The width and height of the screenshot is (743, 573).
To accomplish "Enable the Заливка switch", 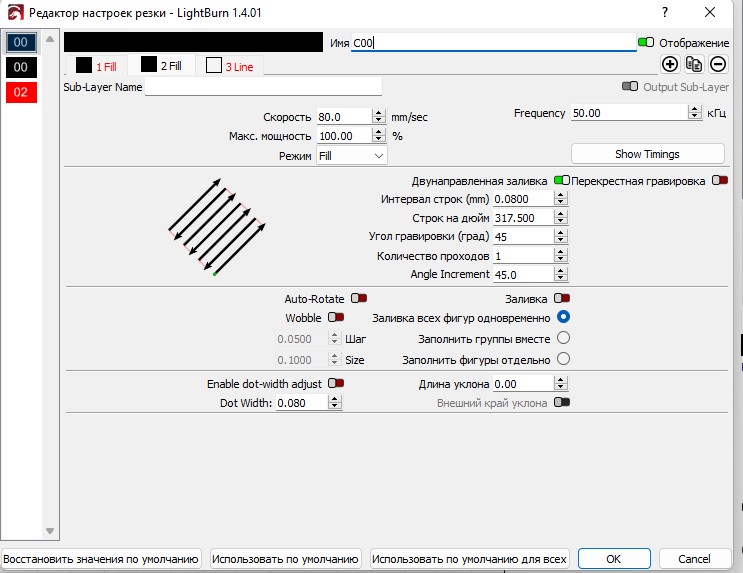I will tap(562, 298).
